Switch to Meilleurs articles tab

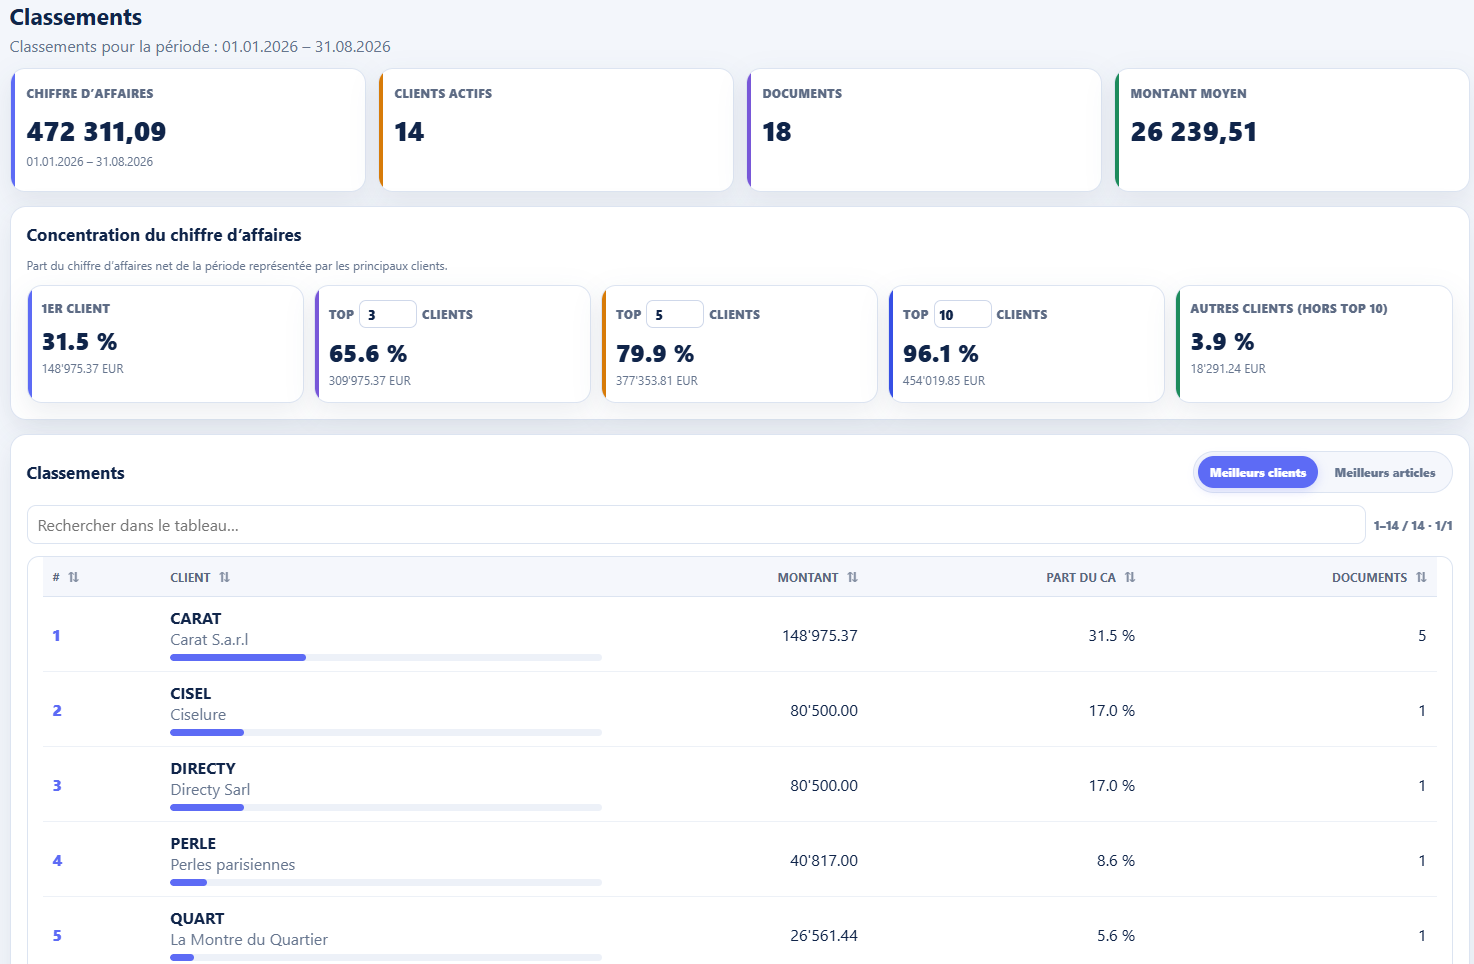(1384, 472)
